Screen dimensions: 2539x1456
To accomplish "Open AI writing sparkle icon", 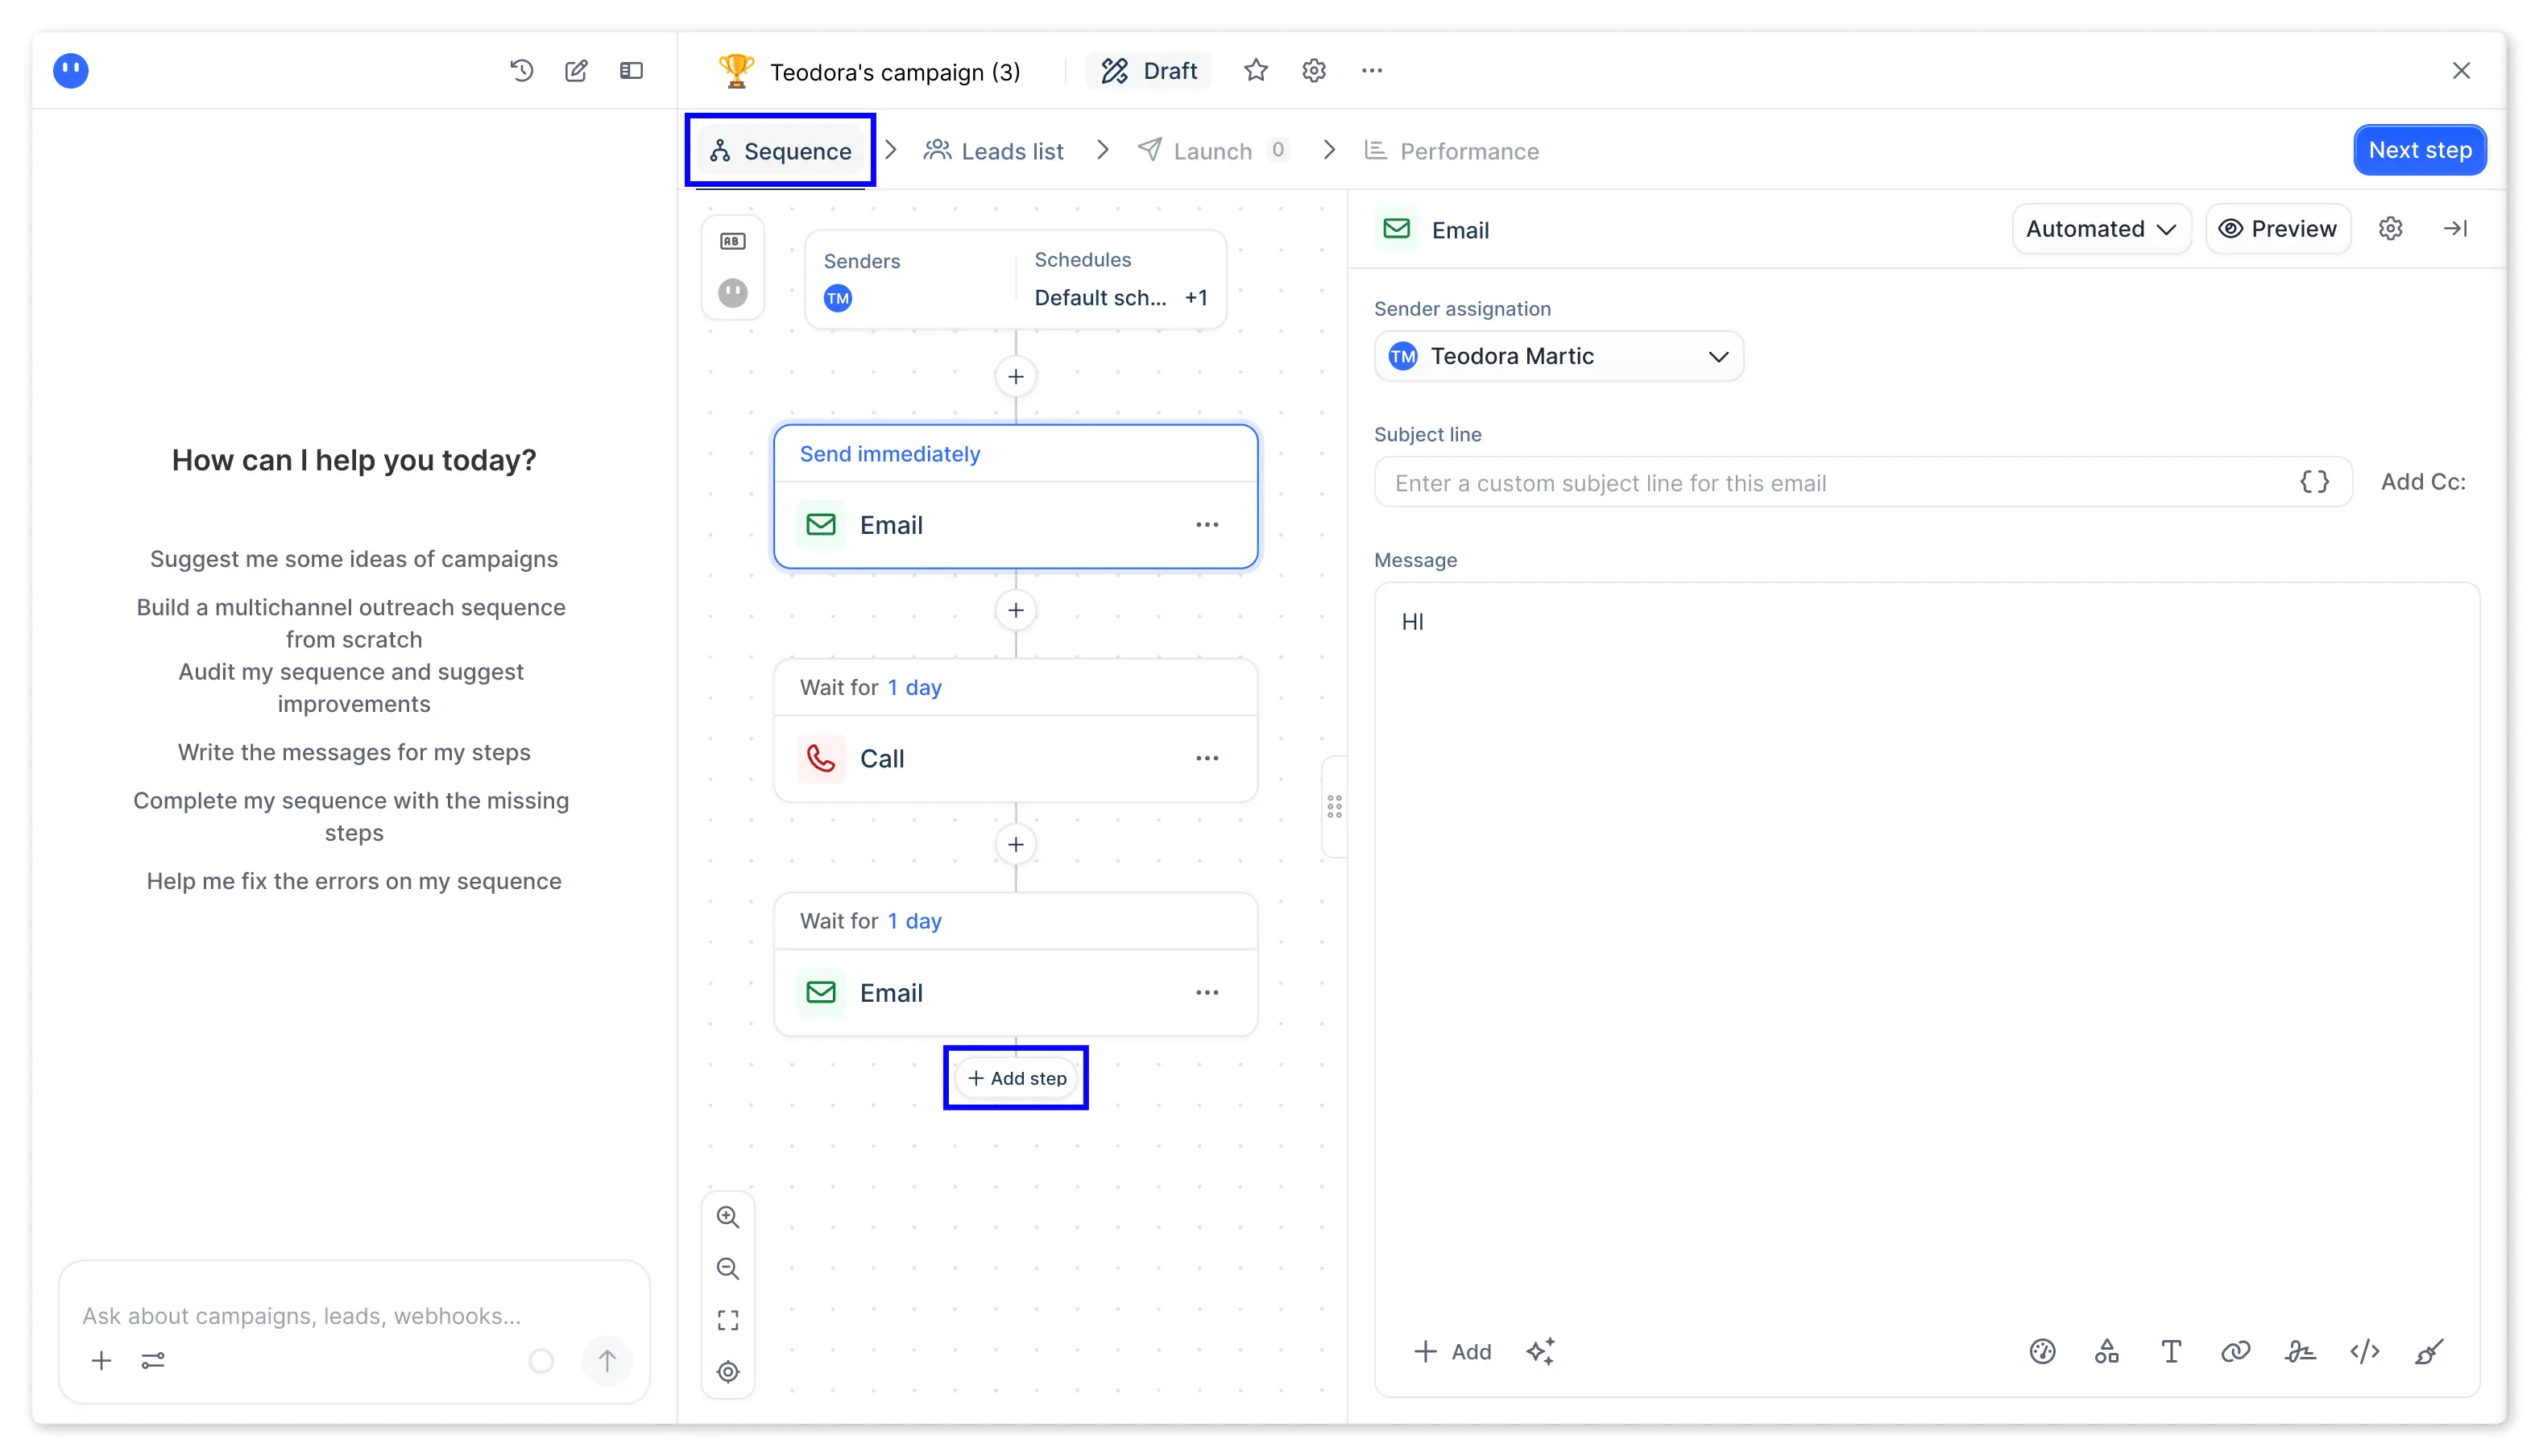I will tap(1540, 1352).
